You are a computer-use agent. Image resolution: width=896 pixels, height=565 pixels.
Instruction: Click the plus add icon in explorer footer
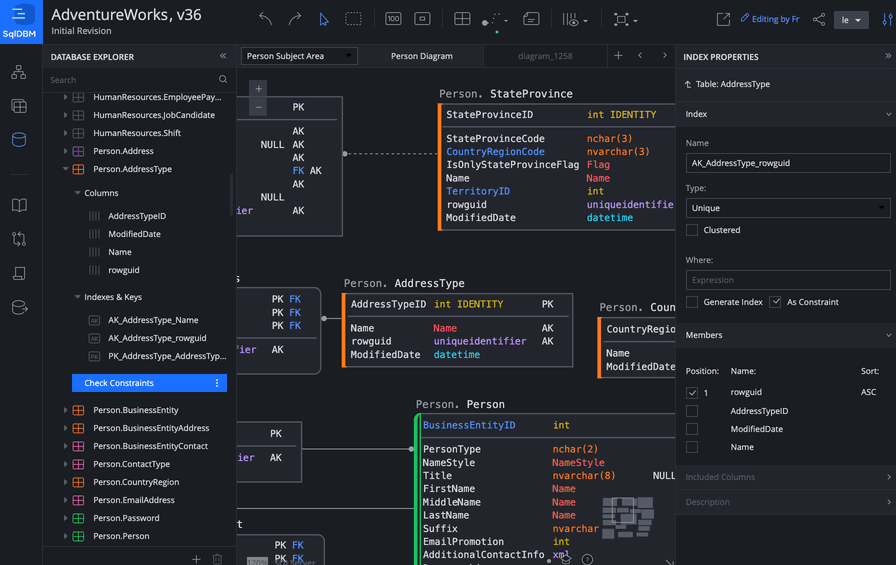pos(196,559)
